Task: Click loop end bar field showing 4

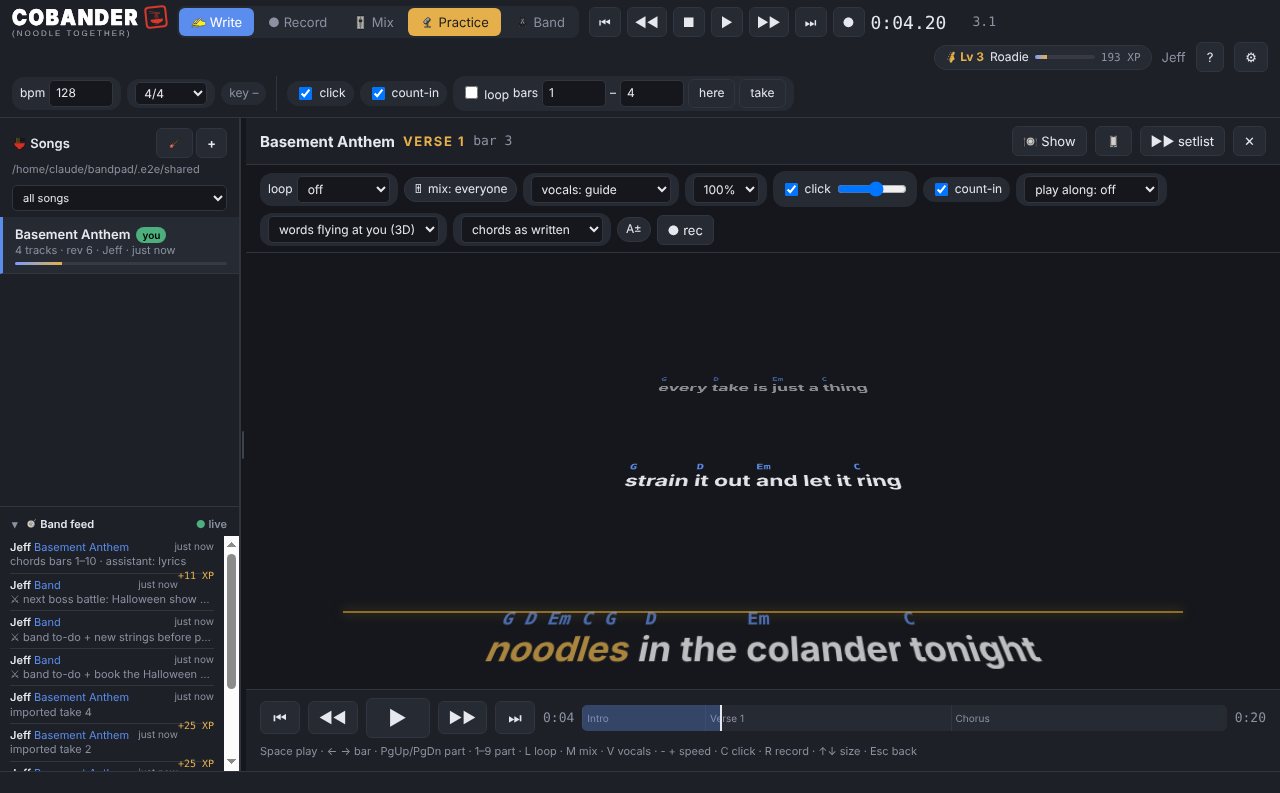Action: coord(652,93)
